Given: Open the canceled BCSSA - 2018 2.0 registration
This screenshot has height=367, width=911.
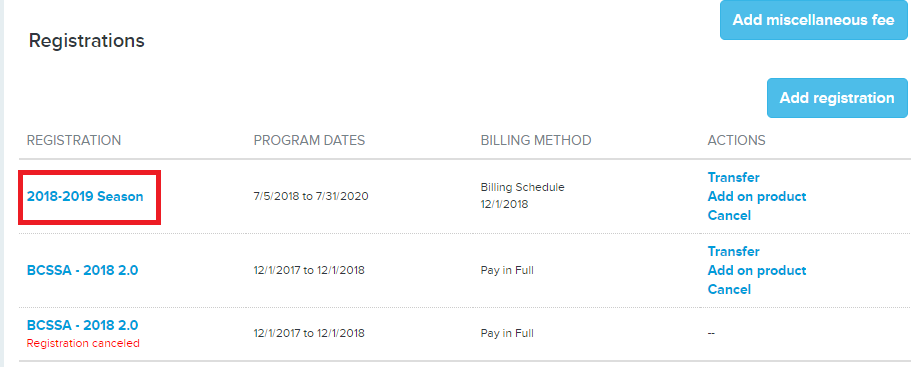Looking at the screenshot, I should tap(83, 325).
